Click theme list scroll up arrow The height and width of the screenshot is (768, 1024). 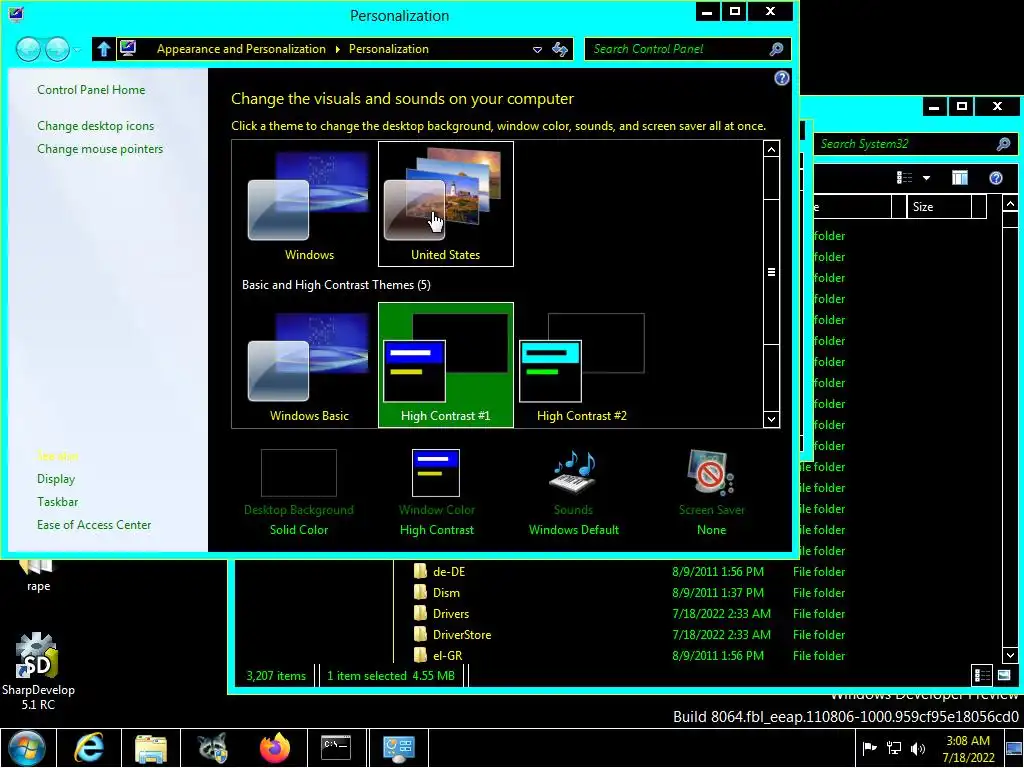tap(771, 150)
